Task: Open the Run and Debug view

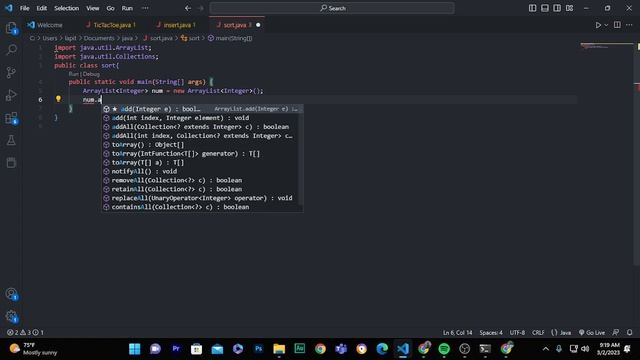Action: (x=11, y=95)
